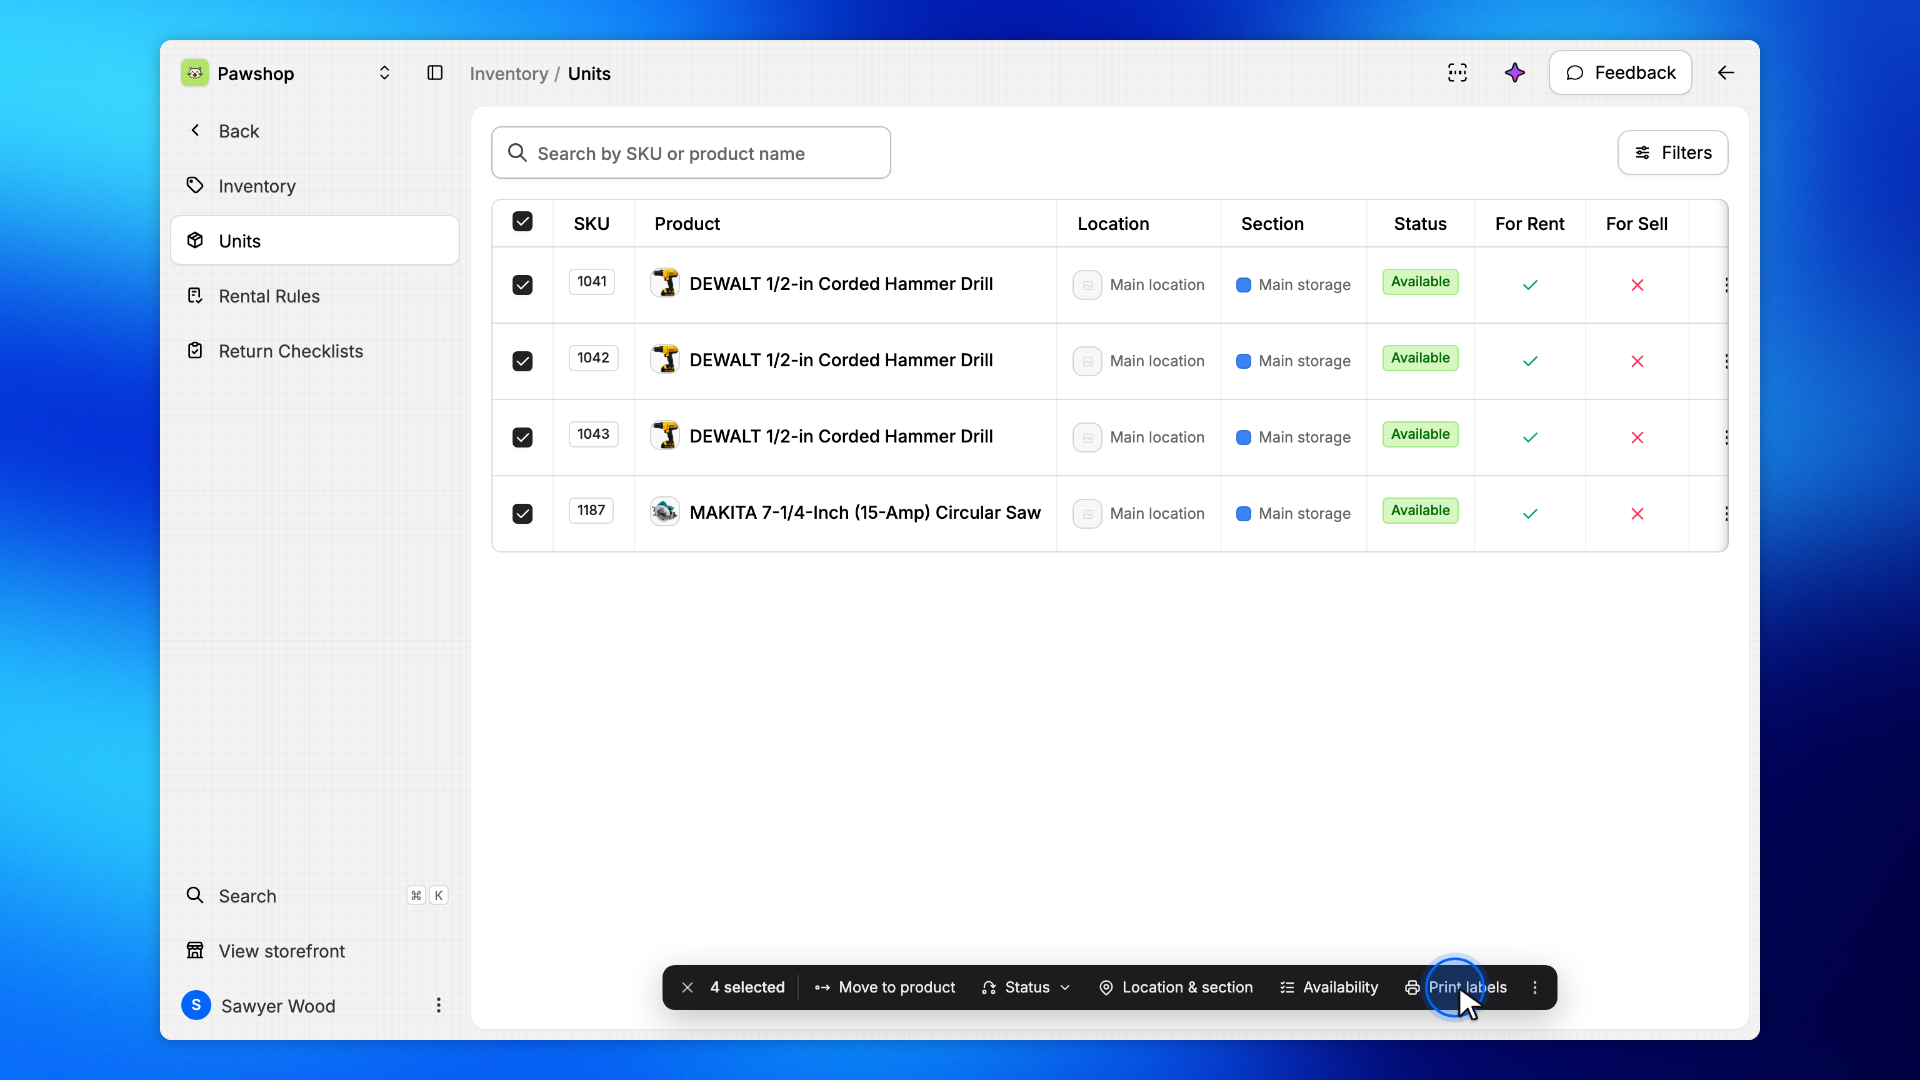This screenshot has height=1080, width=1920.
Task: Toggle the sidebar panel icon
Action: pos(435,73)
